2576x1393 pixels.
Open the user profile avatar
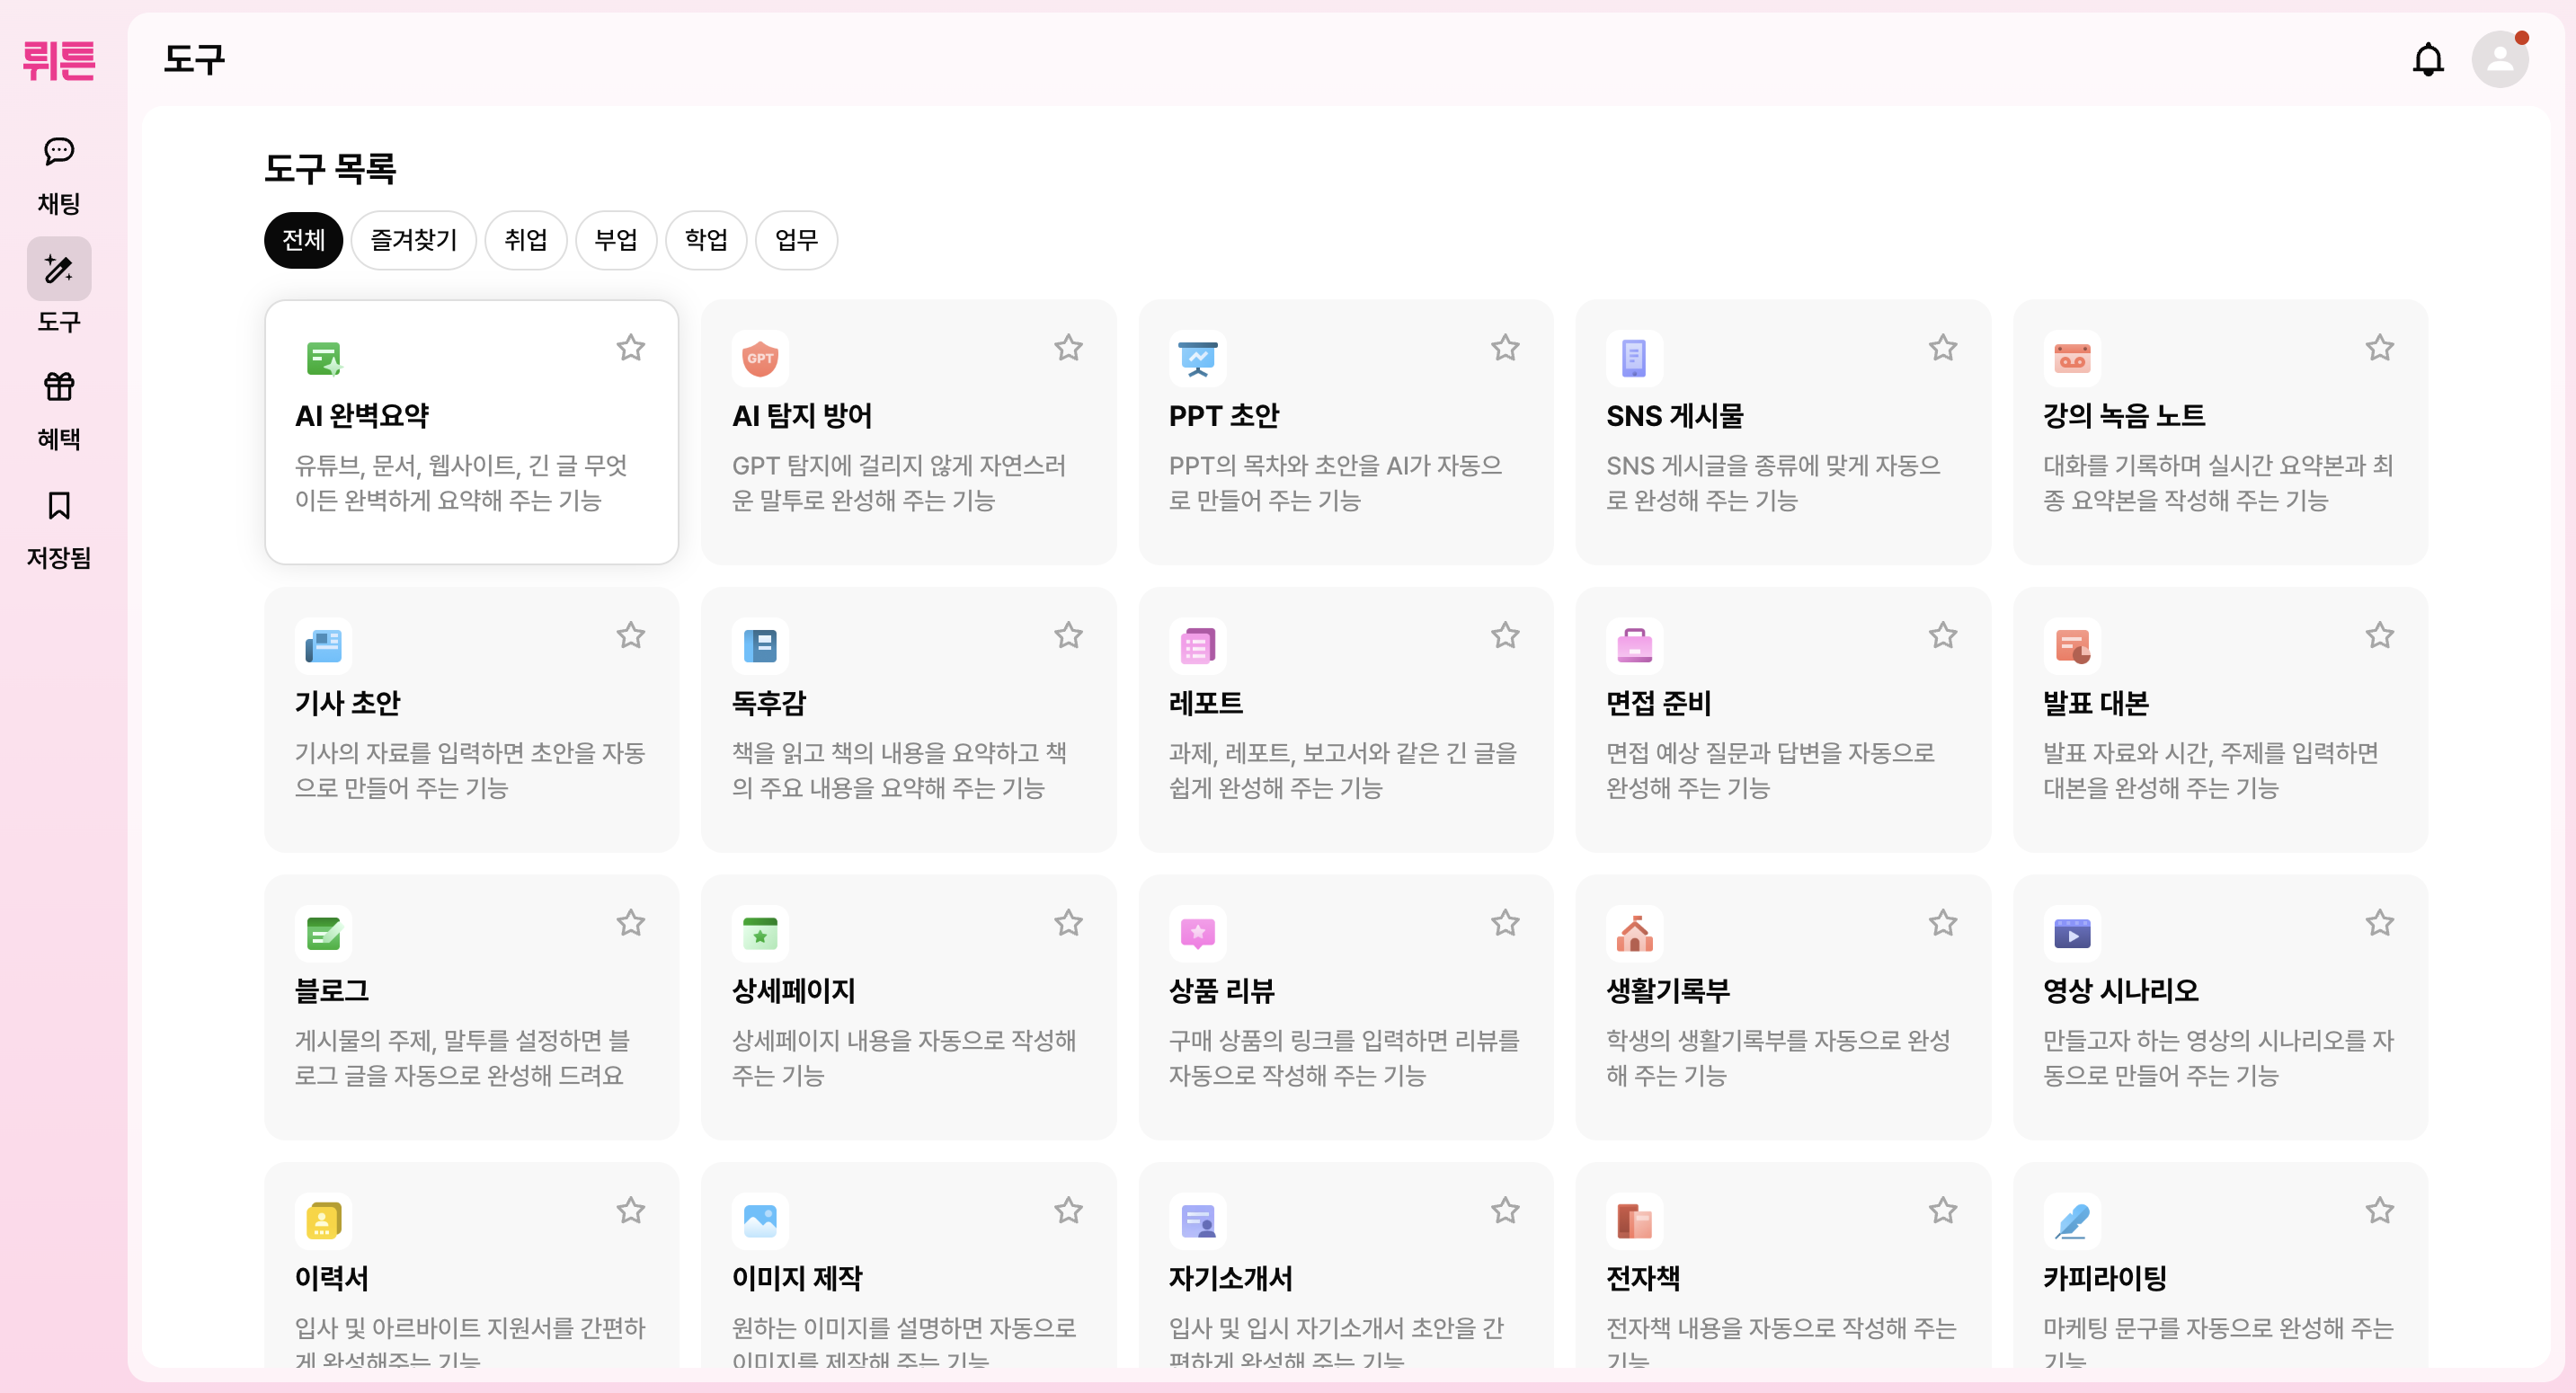pos(2499,60)
